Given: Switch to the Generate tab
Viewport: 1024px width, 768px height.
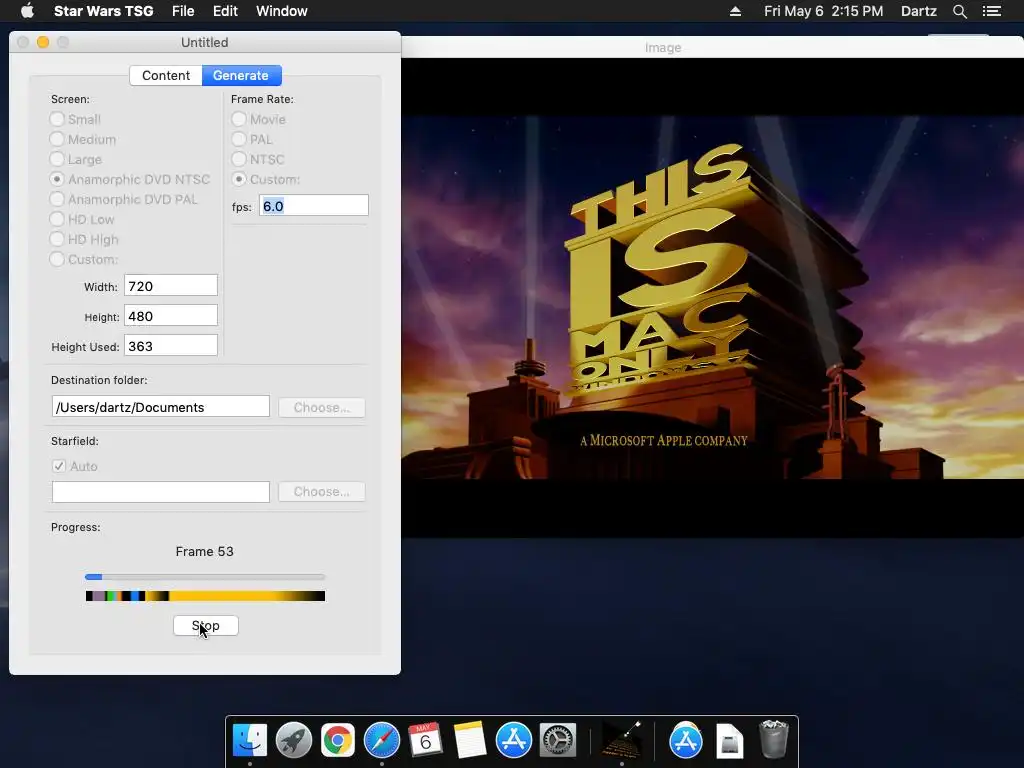Looking at the screenshot, I should [241, 75].
